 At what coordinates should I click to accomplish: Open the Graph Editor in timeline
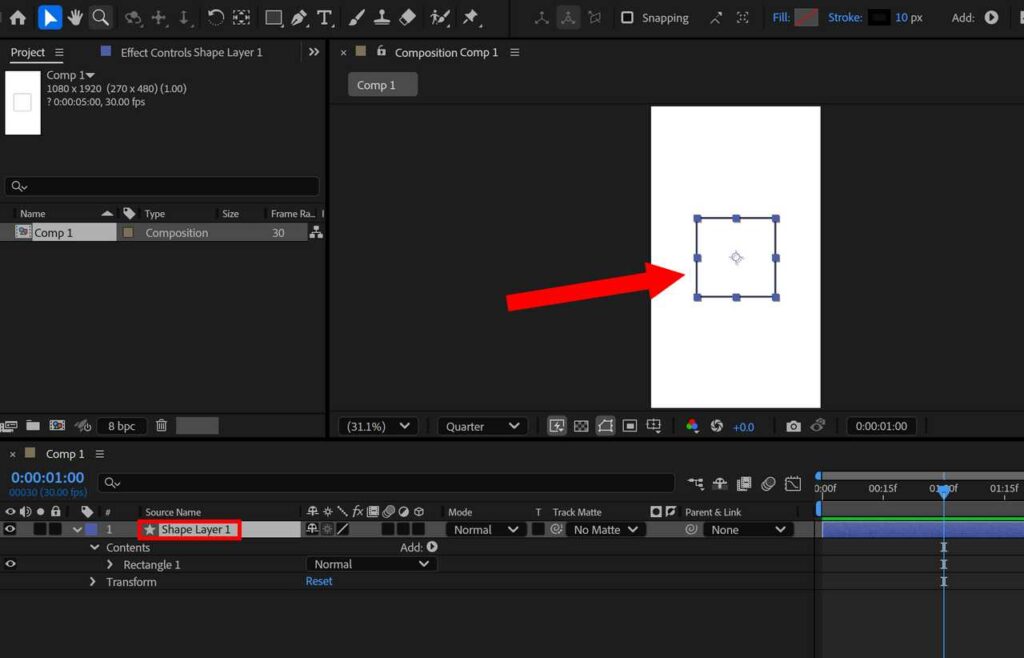click(x=793, y=484)
